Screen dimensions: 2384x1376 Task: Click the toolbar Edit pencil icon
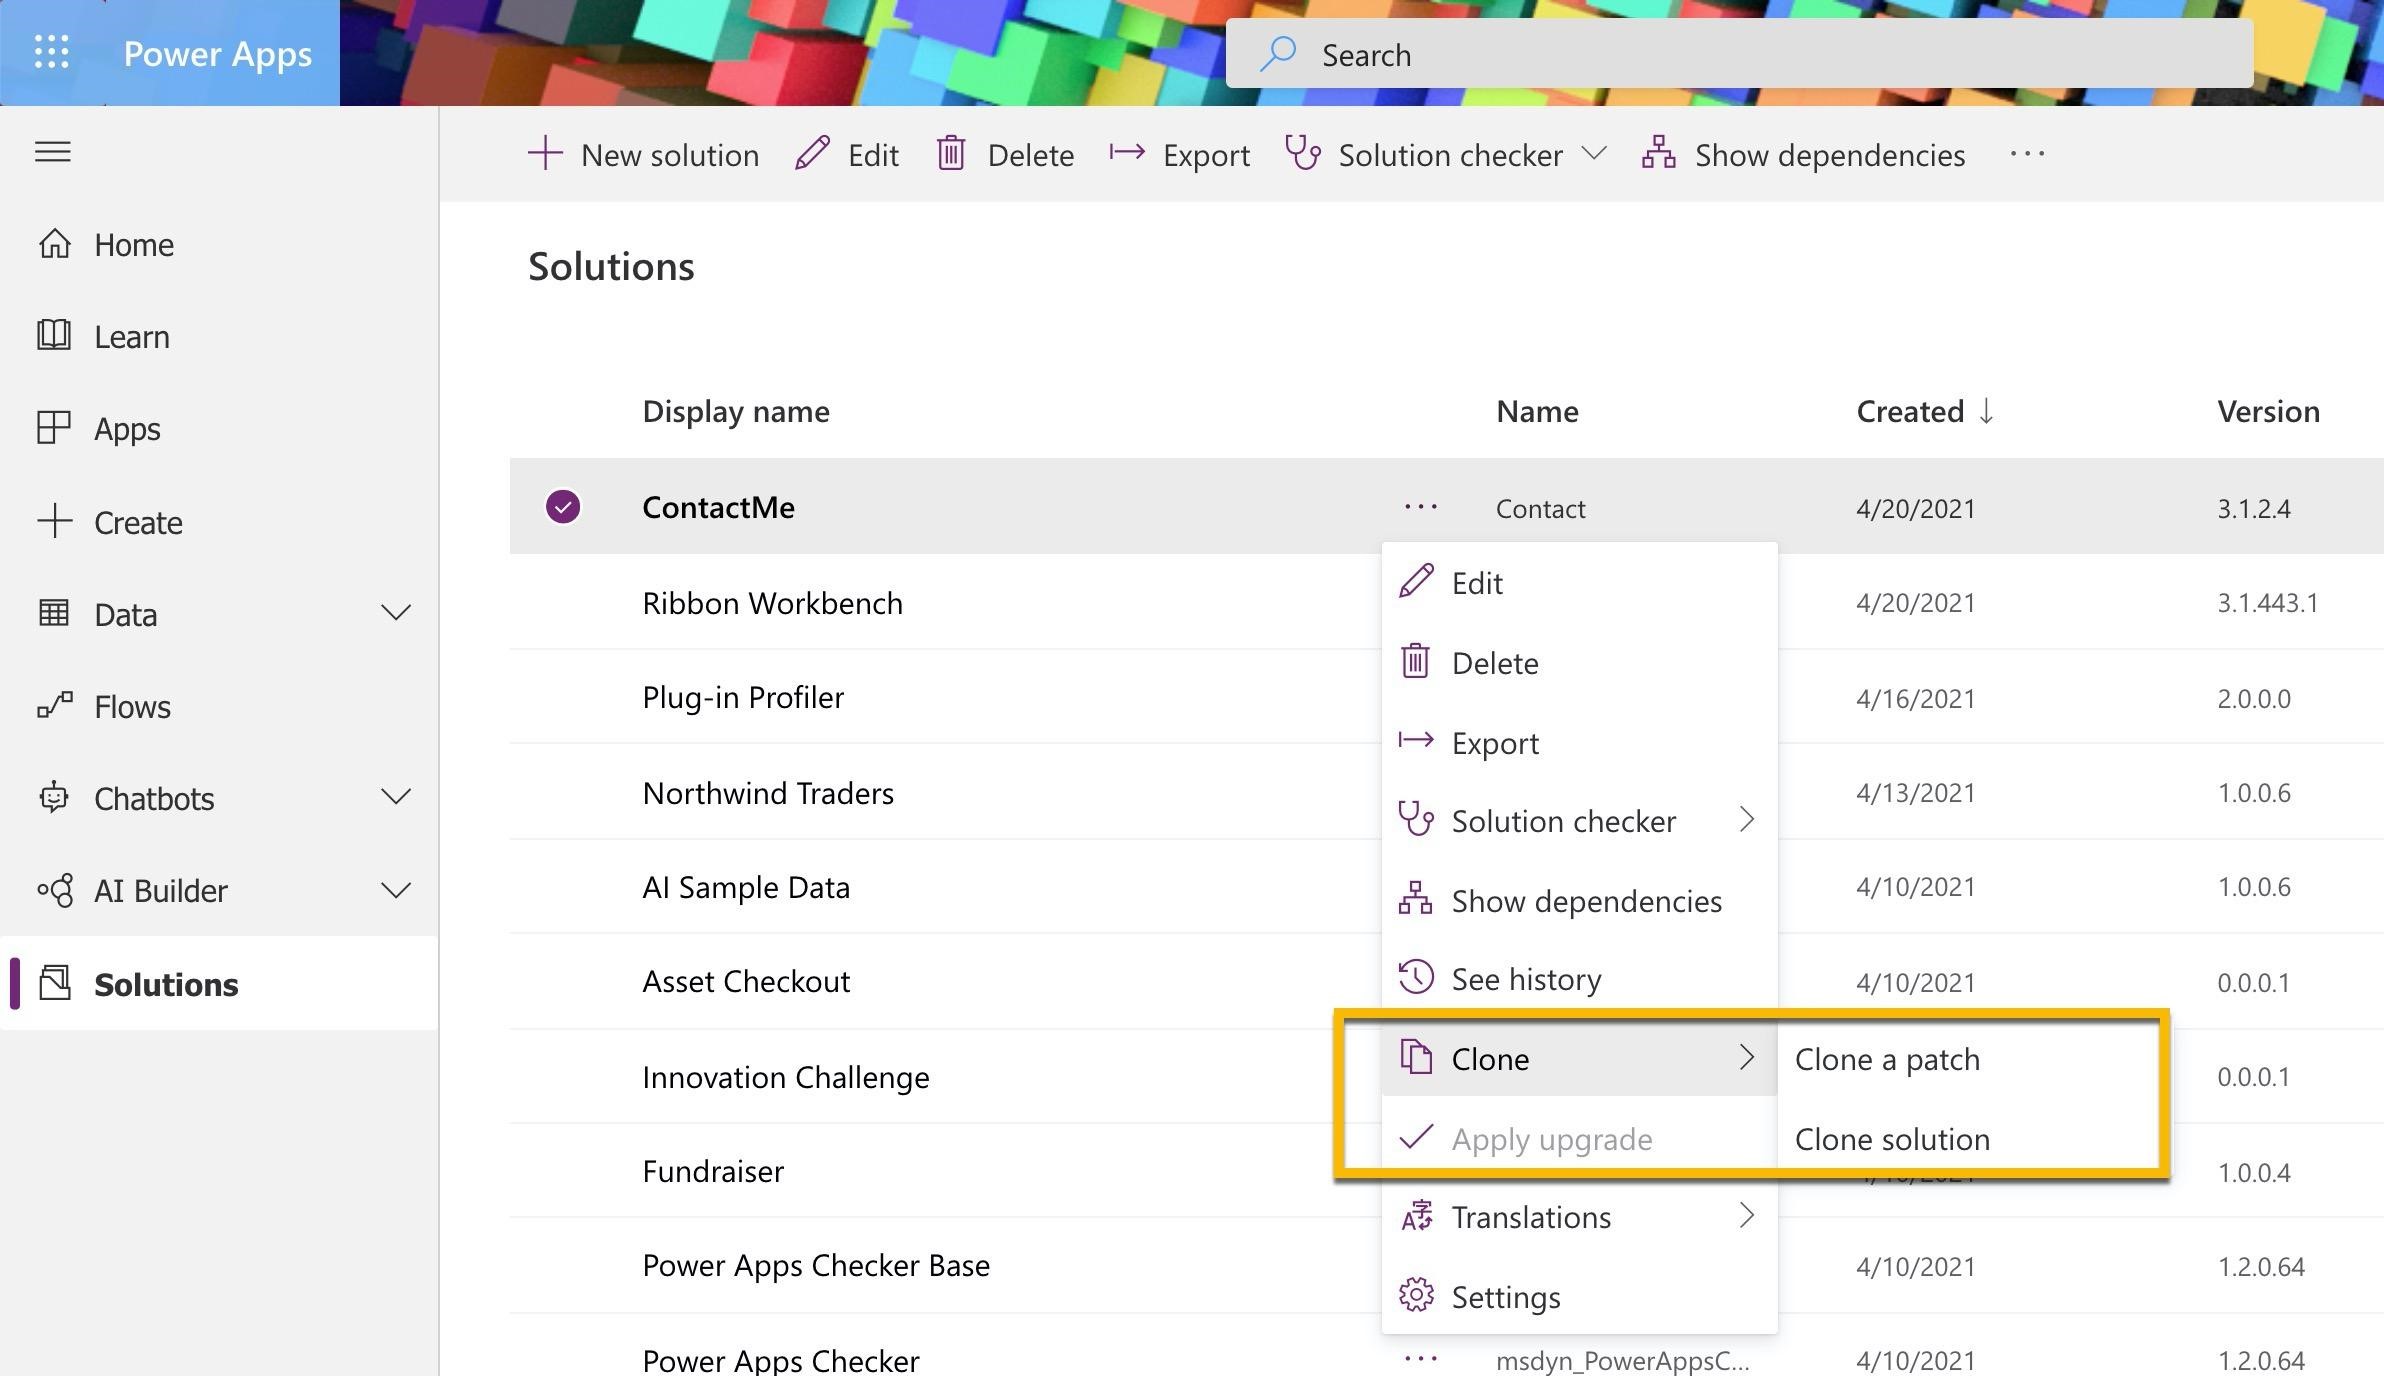click(x=812, y=154)
